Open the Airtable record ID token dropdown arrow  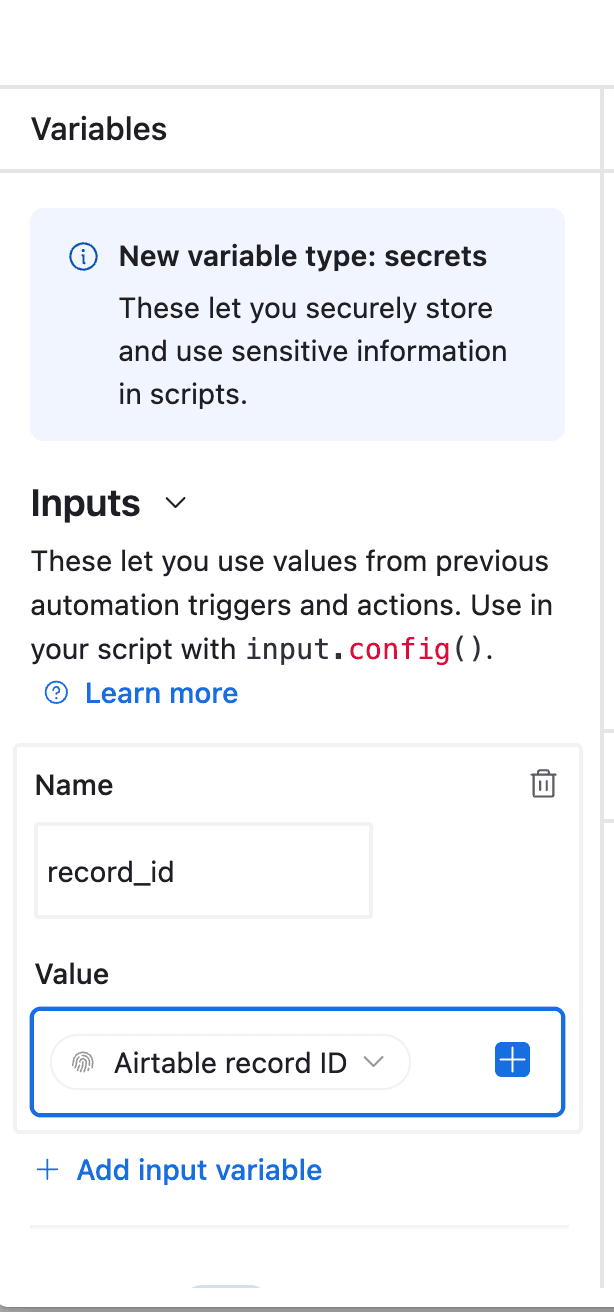[x=374, y=1062]
